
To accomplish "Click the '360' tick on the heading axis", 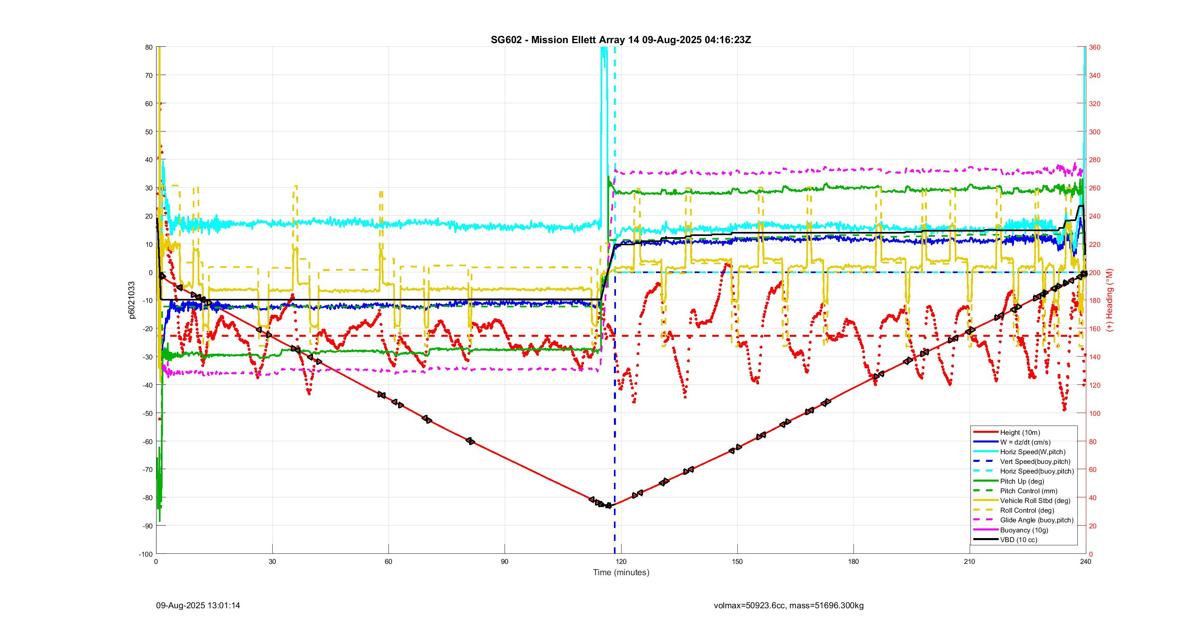I will pyautogui.click(x=1095, y=47).
